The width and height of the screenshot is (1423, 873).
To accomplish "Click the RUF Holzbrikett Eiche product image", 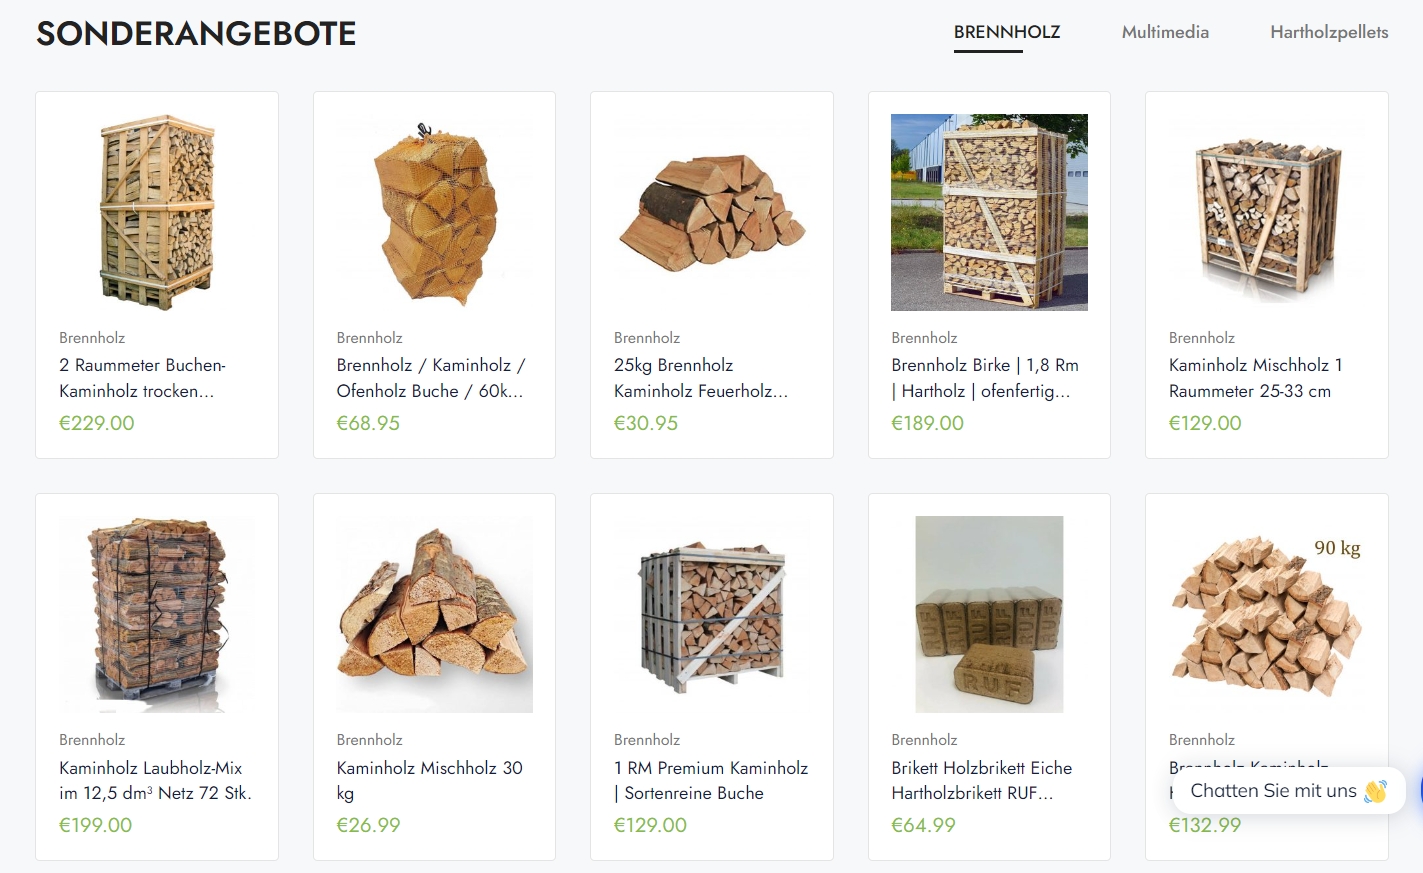I will [989, 614].
